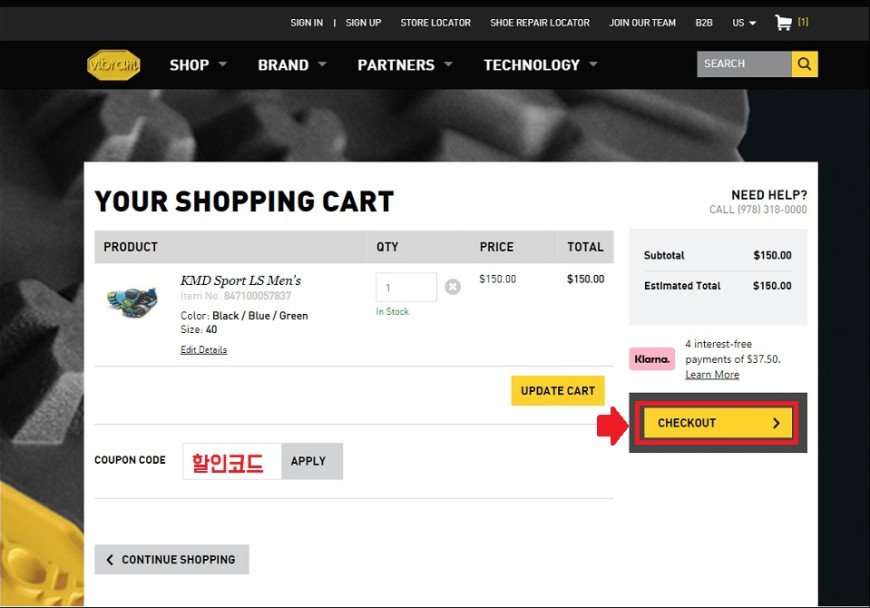This screenshot has height=608, width=870.
Task: Open SHOE REPAIR LOCATOR
Action: pos(540,23)
